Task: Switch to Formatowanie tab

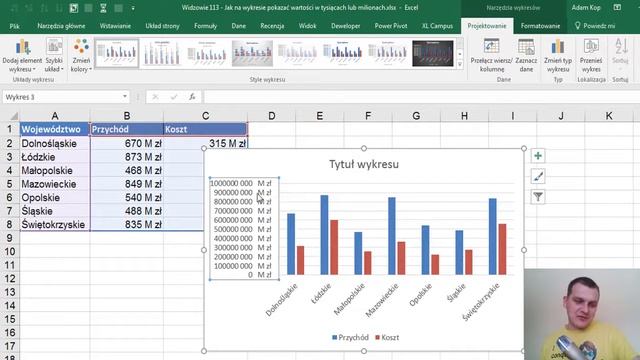Action: 540,26
